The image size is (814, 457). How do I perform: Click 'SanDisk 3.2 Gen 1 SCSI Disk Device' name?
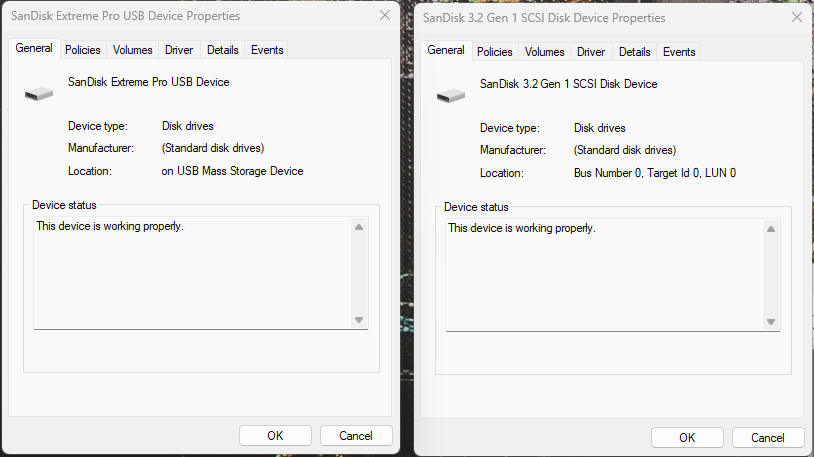[x=568, y=84]
